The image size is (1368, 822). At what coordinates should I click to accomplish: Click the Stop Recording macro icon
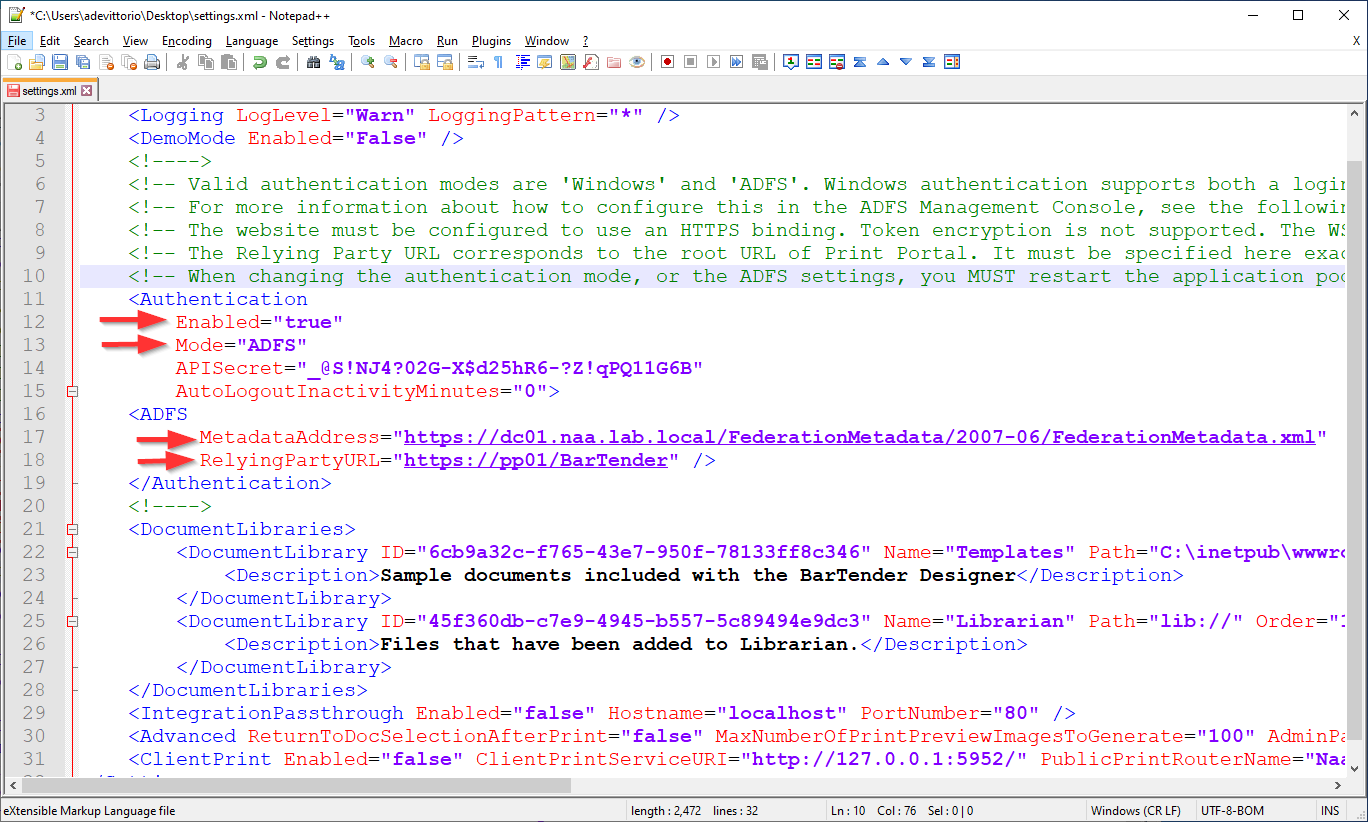coord(690,62)
